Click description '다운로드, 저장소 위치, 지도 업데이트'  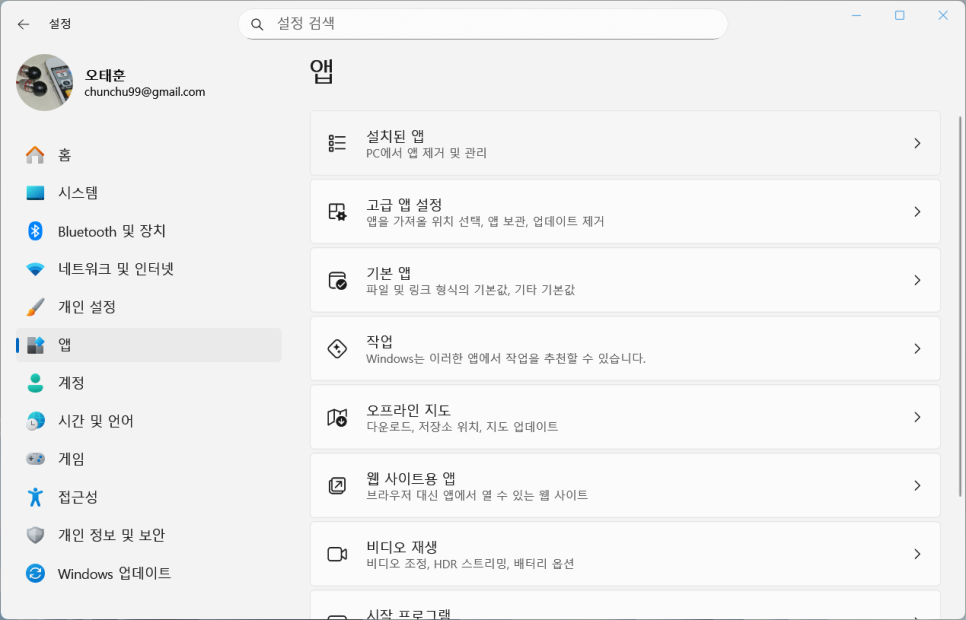(462, 426)
